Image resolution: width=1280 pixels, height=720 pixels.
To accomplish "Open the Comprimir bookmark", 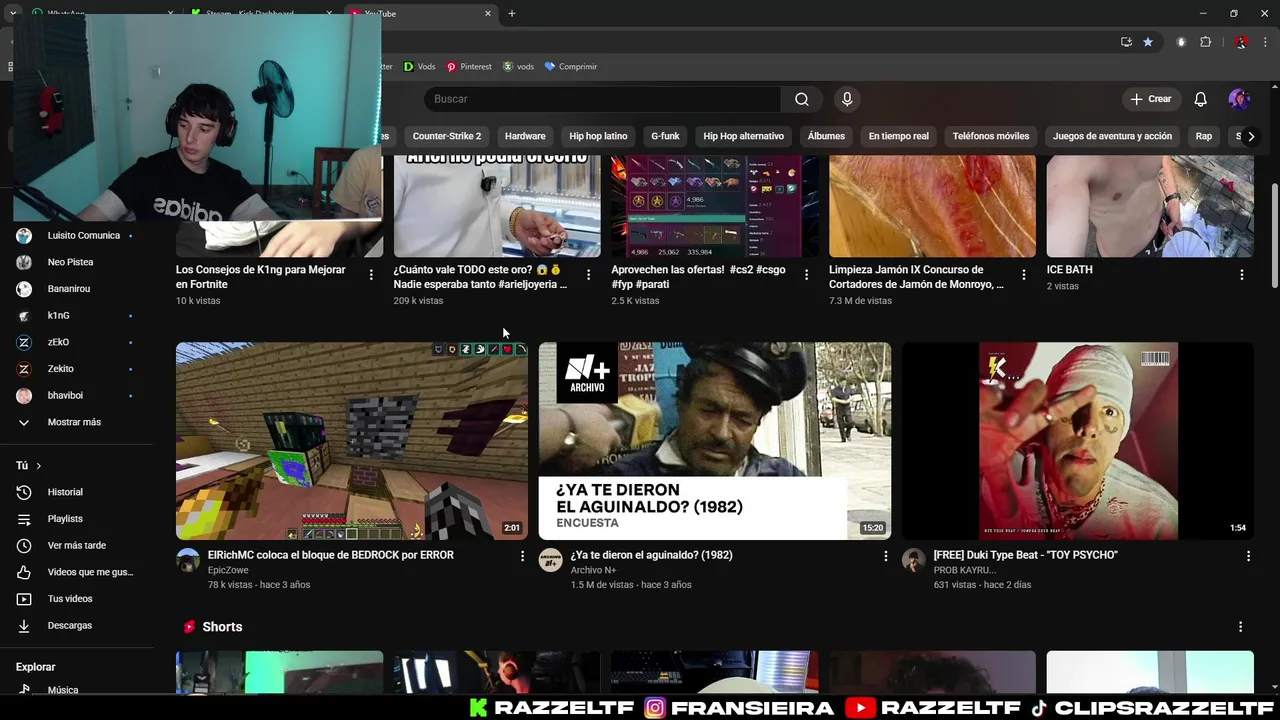I will click(570, 67).
